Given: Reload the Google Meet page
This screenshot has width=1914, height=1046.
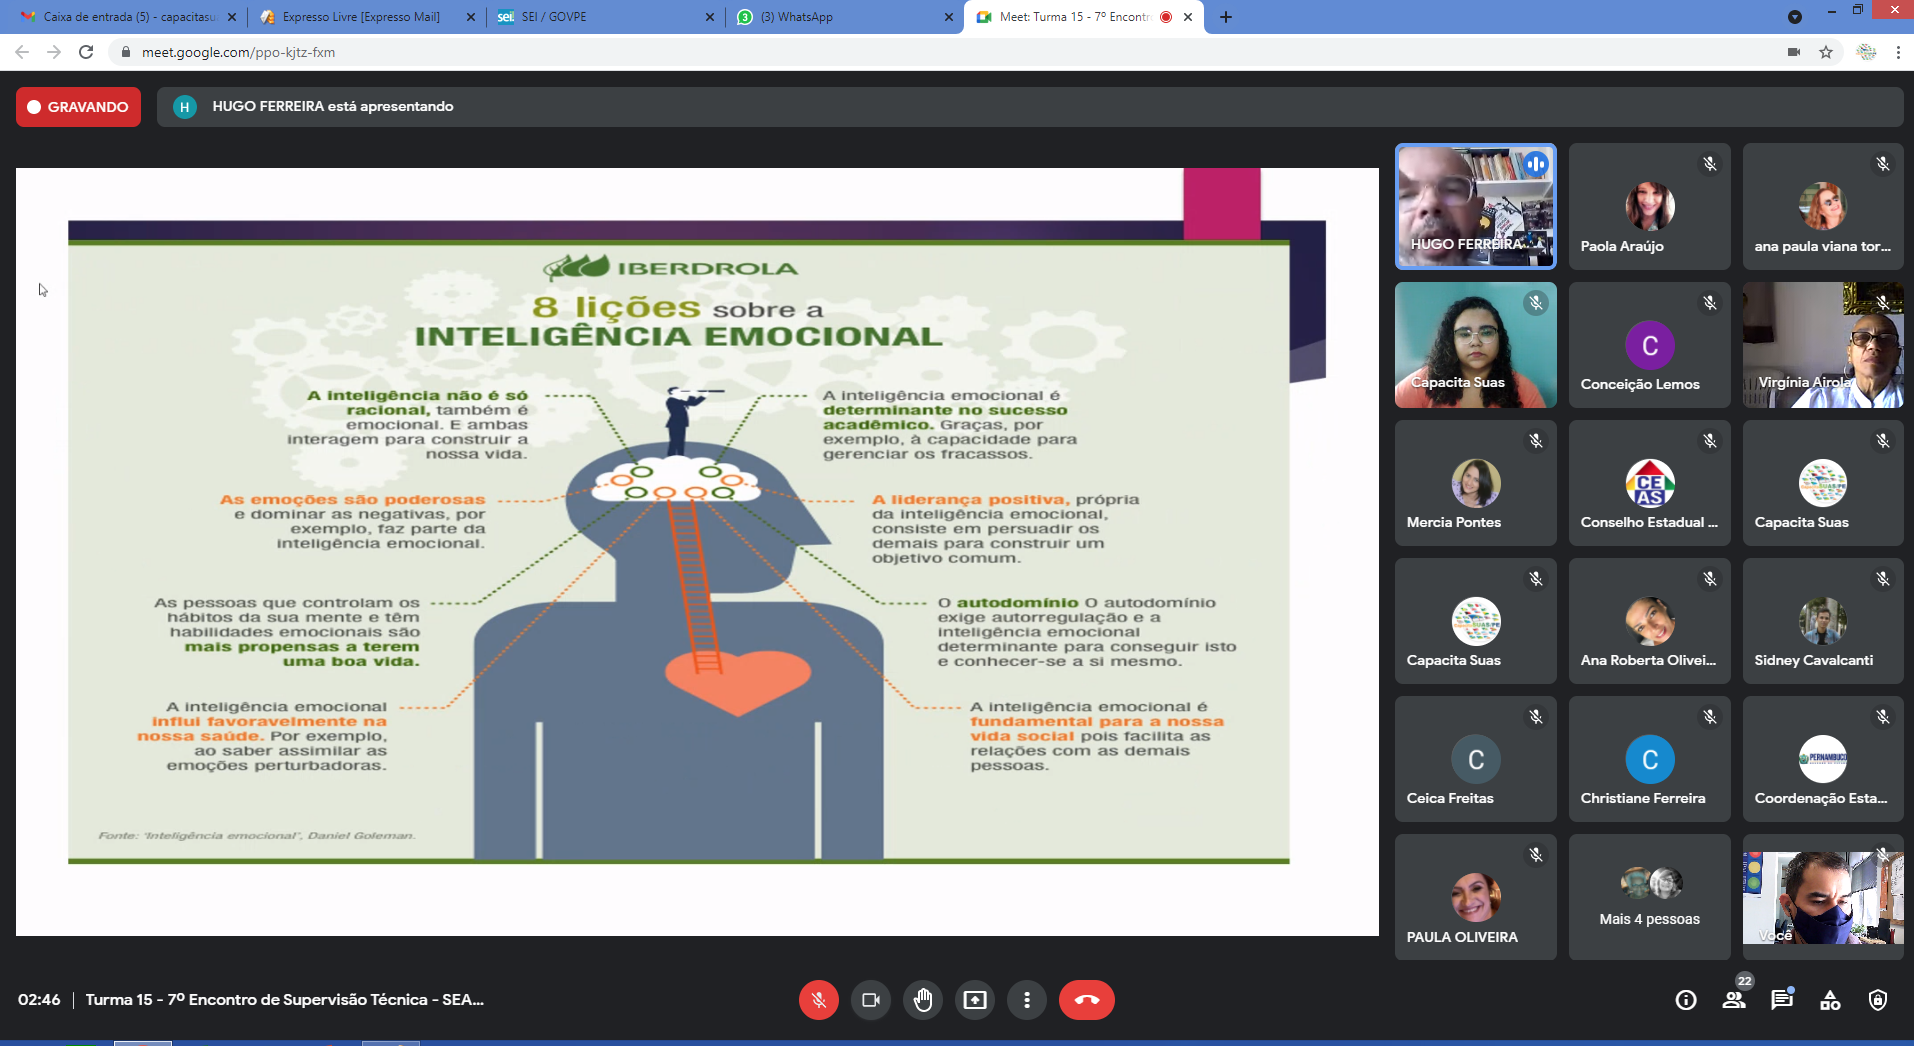Looking at the screenshot, I should tap(86, 52).
